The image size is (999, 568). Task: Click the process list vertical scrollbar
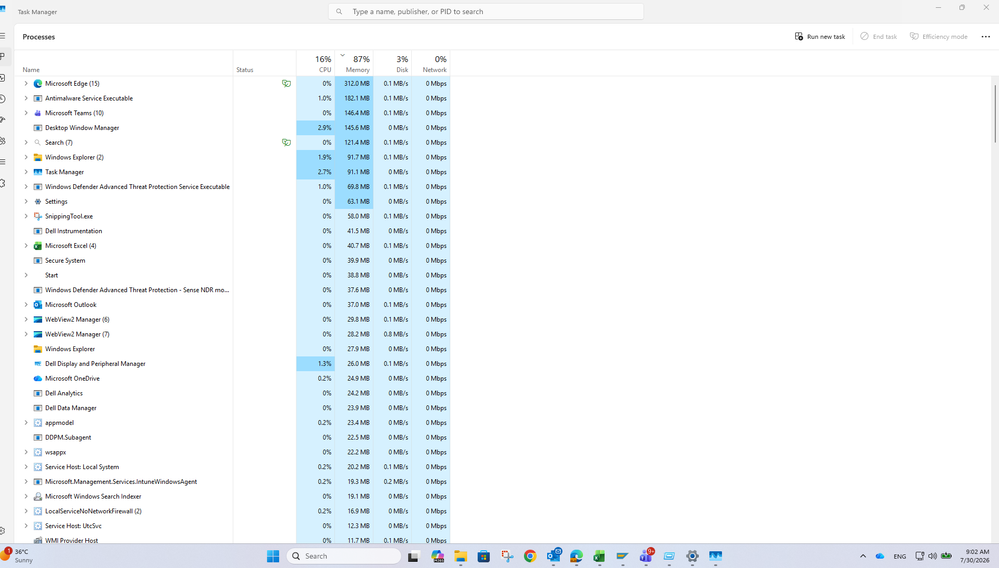tap(995, 113)
